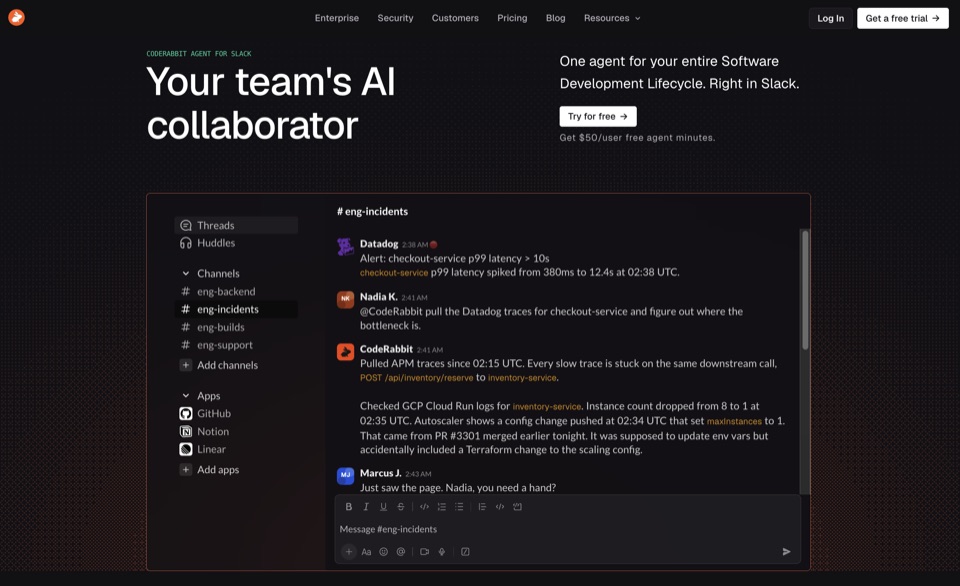Click Get a free trial button

(902, 18)
